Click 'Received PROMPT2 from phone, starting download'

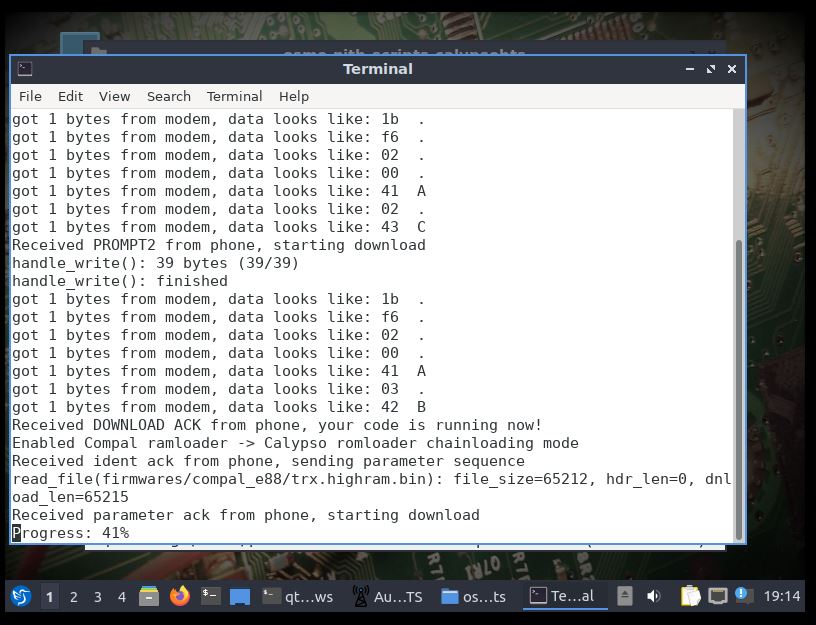pyautogui.click(x=219, y=245)
